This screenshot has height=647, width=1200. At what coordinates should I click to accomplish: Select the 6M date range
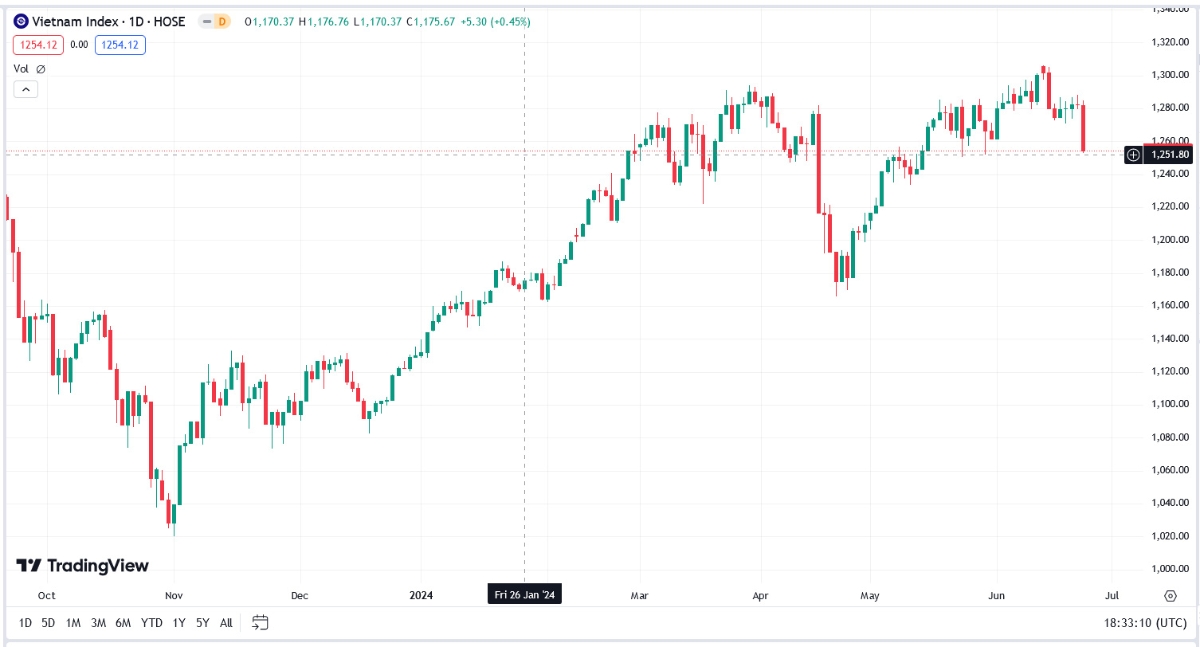123,623
